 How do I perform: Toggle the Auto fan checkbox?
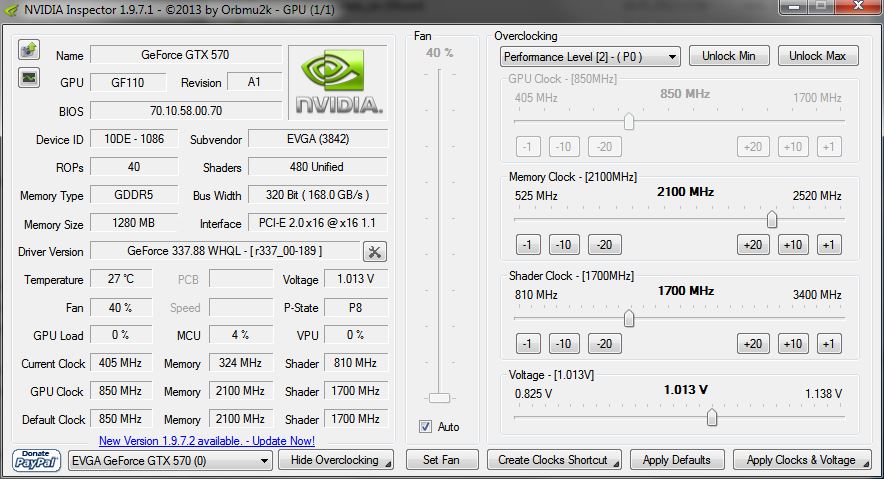[425, 427]
